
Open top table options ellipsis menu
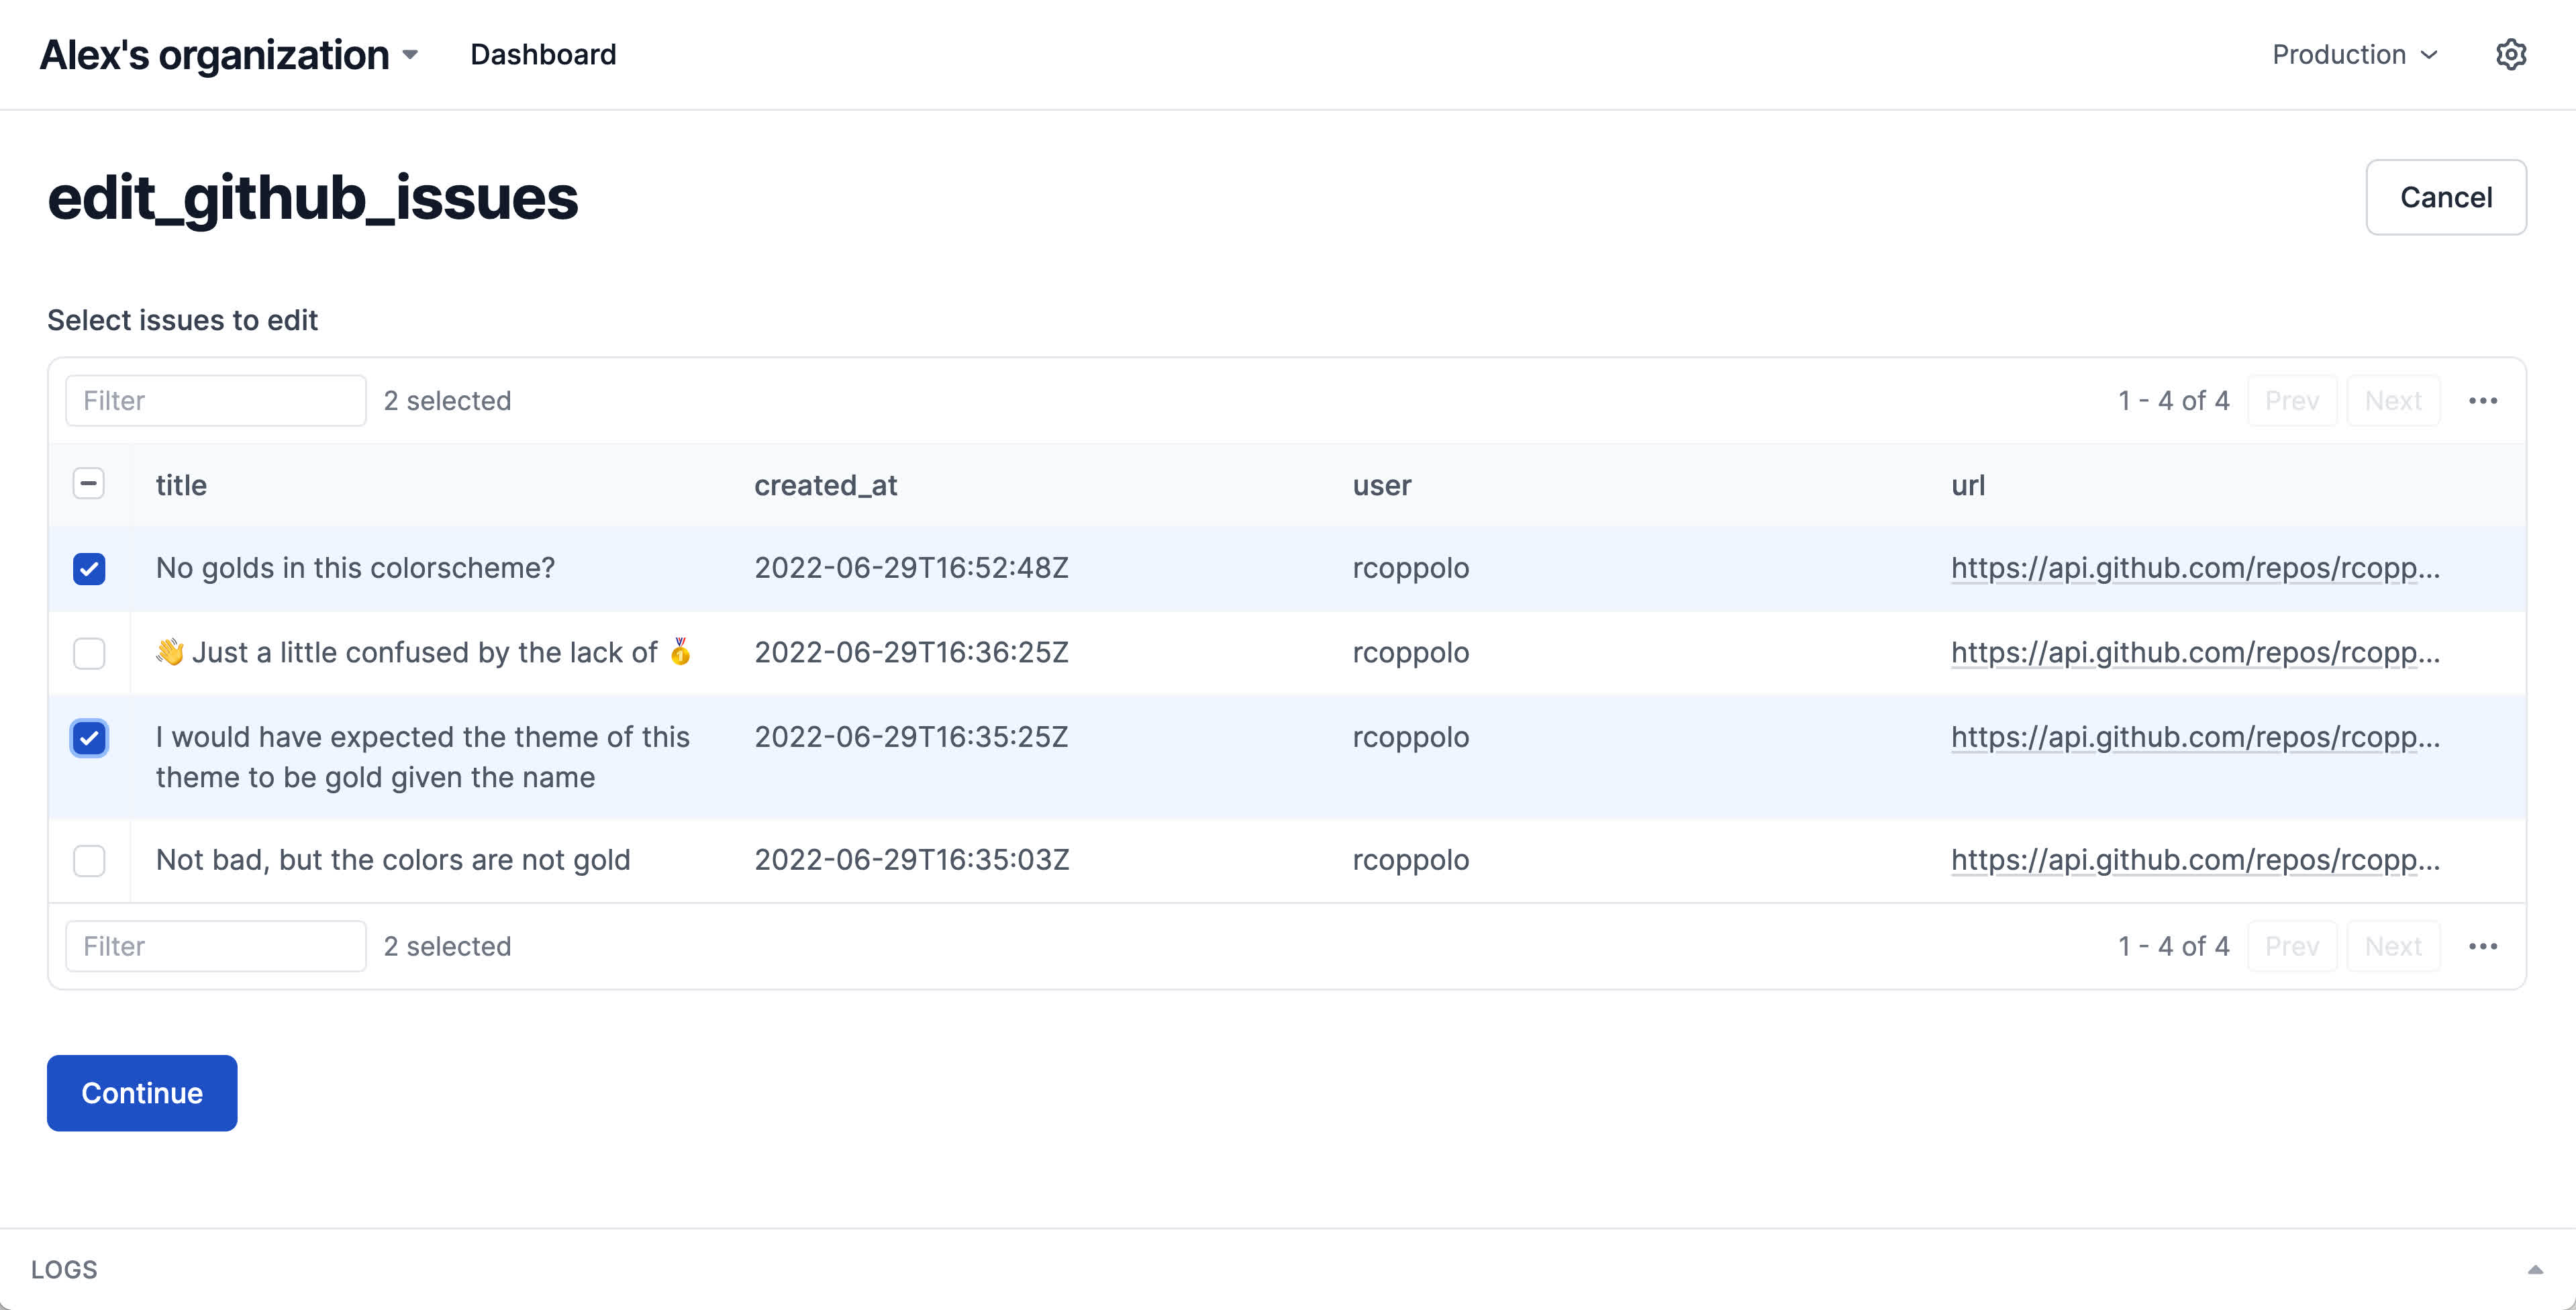[x=2482, y=401]
